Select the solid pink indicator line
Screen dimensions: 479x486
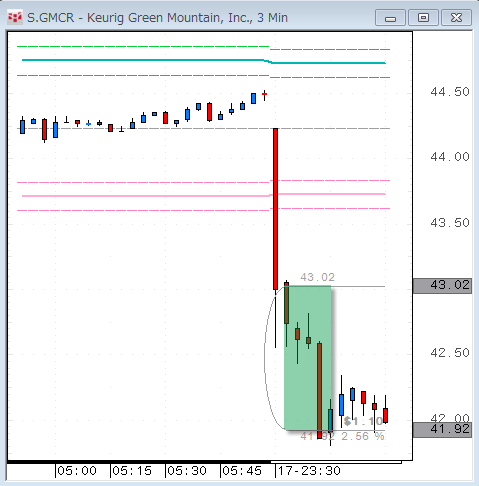[204, 195]
